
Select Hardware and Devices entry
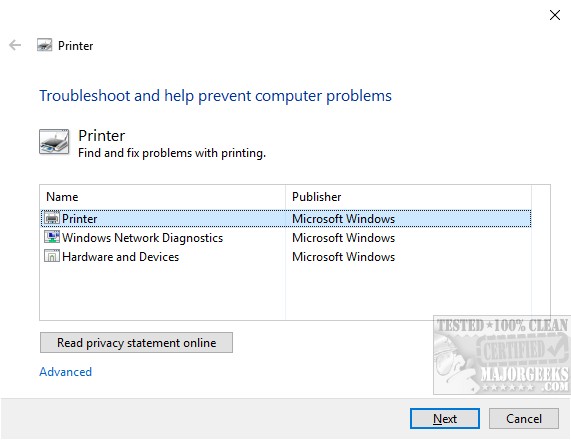pos(286,256)
